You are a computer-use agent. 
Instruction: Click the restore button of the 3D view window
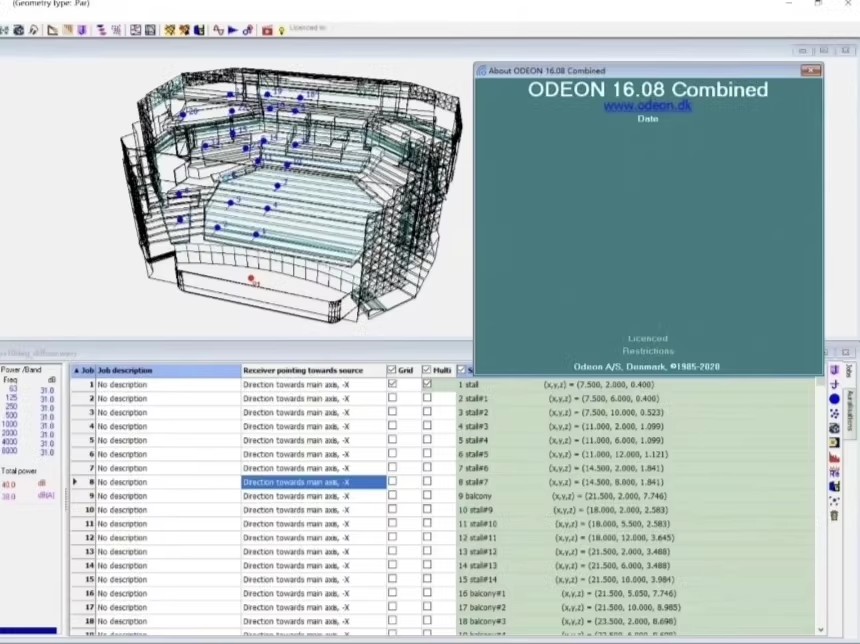pyautogui.click(x=824, y=50)
